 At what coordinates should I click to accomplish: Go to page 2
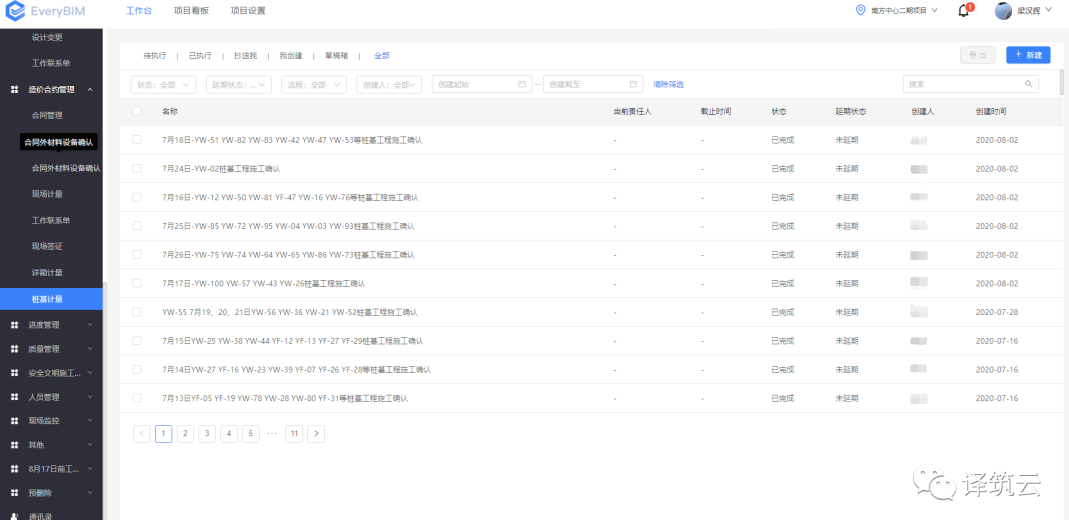click(x=185, y=433)
